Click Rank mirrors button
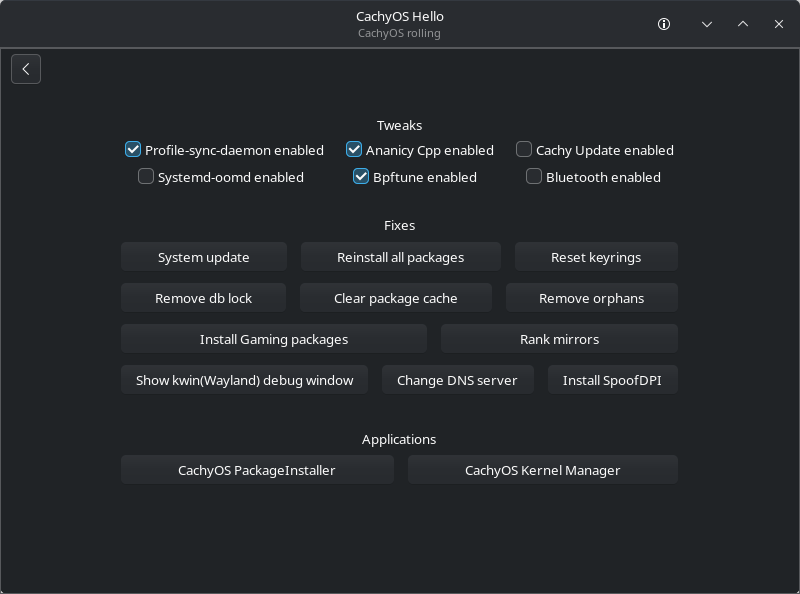 pos(559,338)
